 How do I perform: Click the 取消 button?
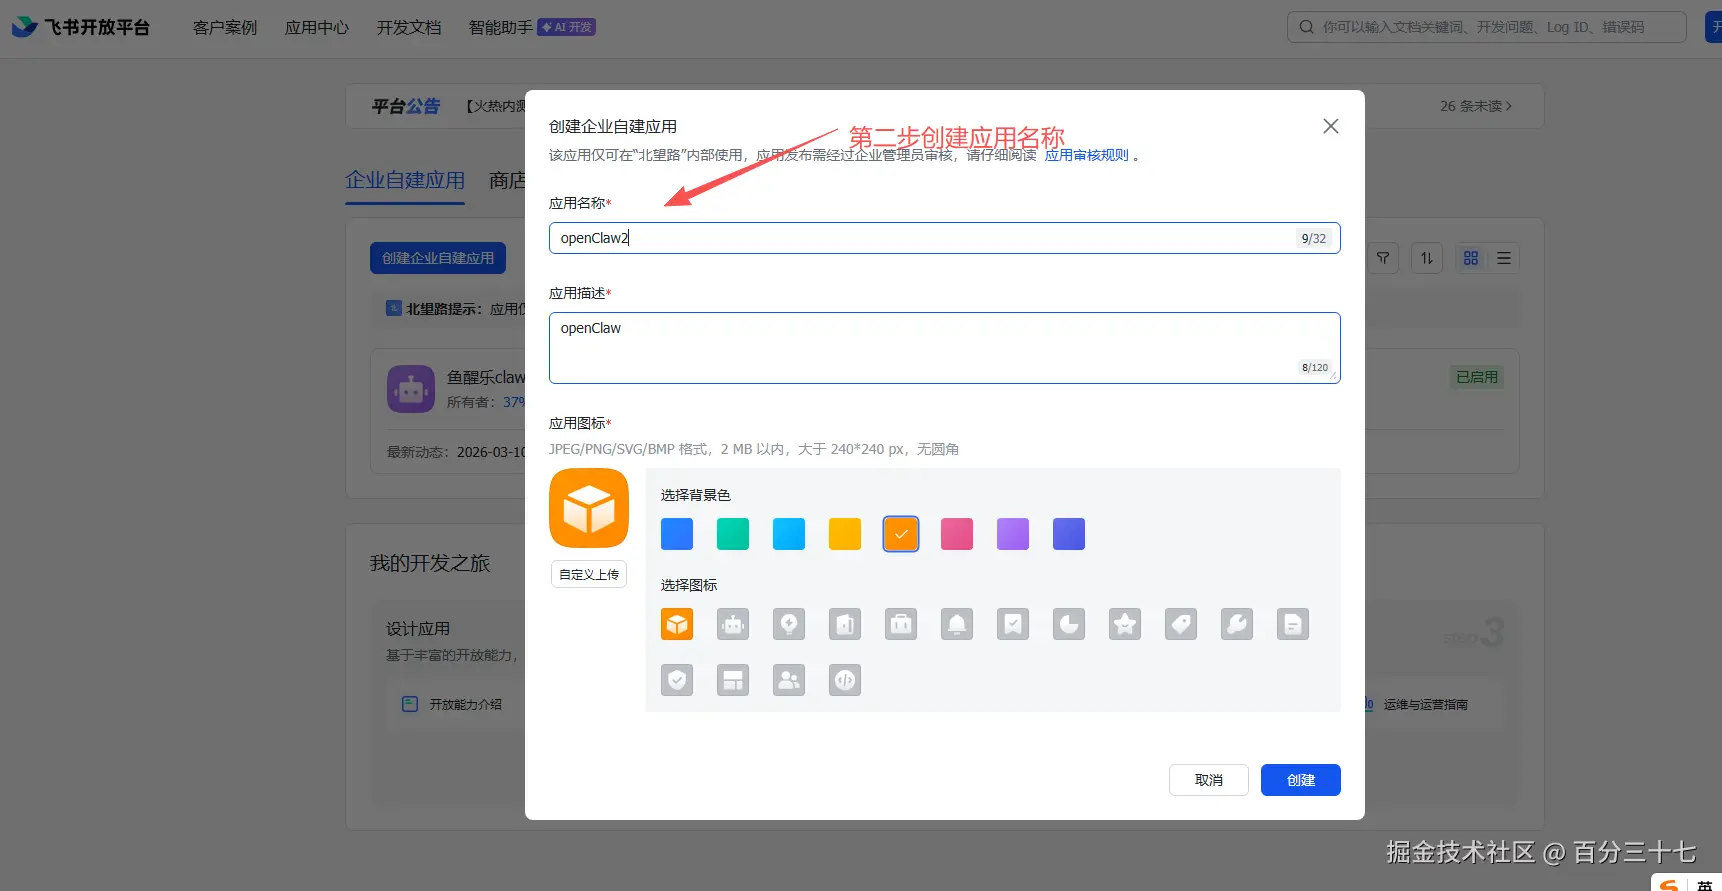[1208, 780]
